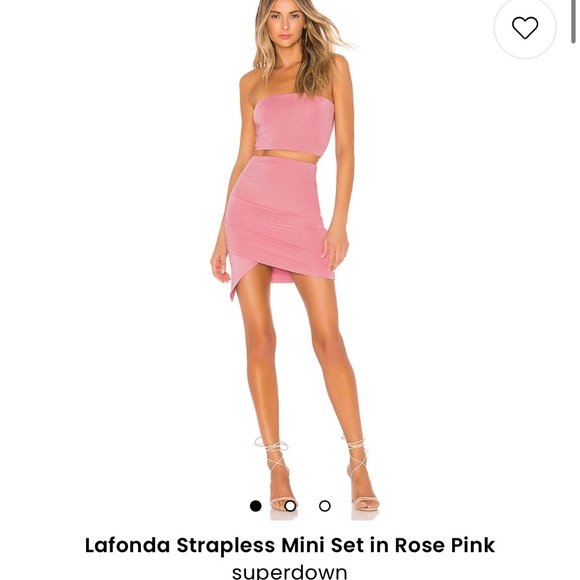
Task: Click the vertical scrollbar thumb
Action: pyautogui.click(x=574, y=22)
